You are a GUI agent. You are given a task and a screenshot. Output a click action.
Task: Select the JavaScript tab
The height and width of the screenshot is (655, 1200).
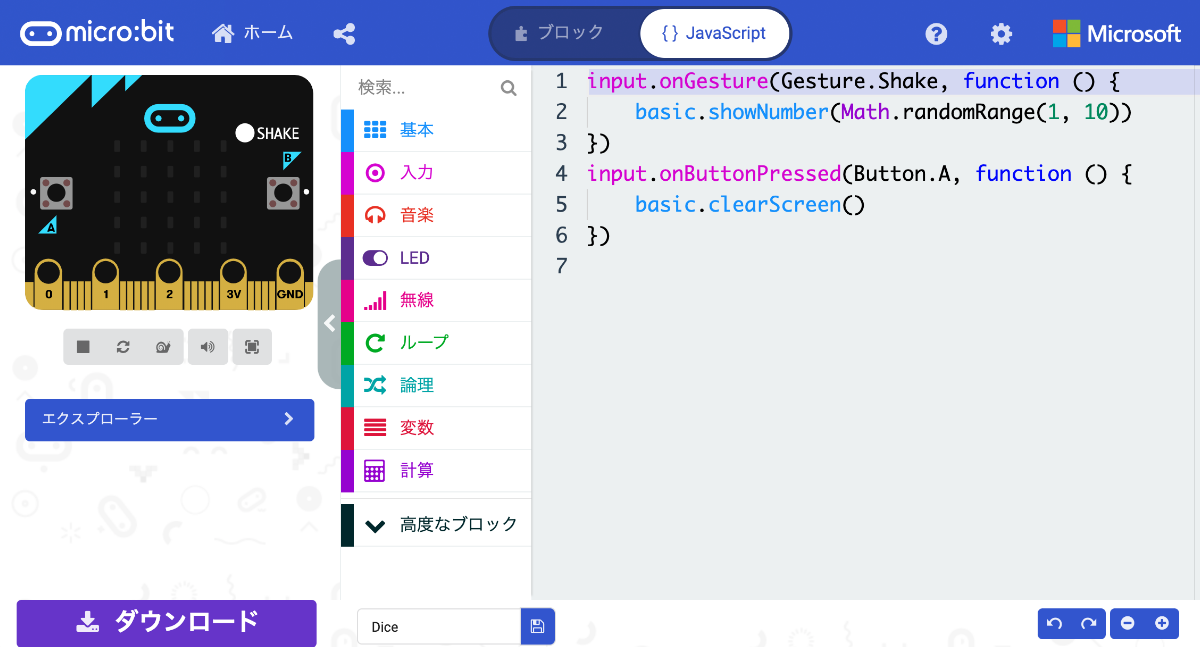(x=714, y=32)
